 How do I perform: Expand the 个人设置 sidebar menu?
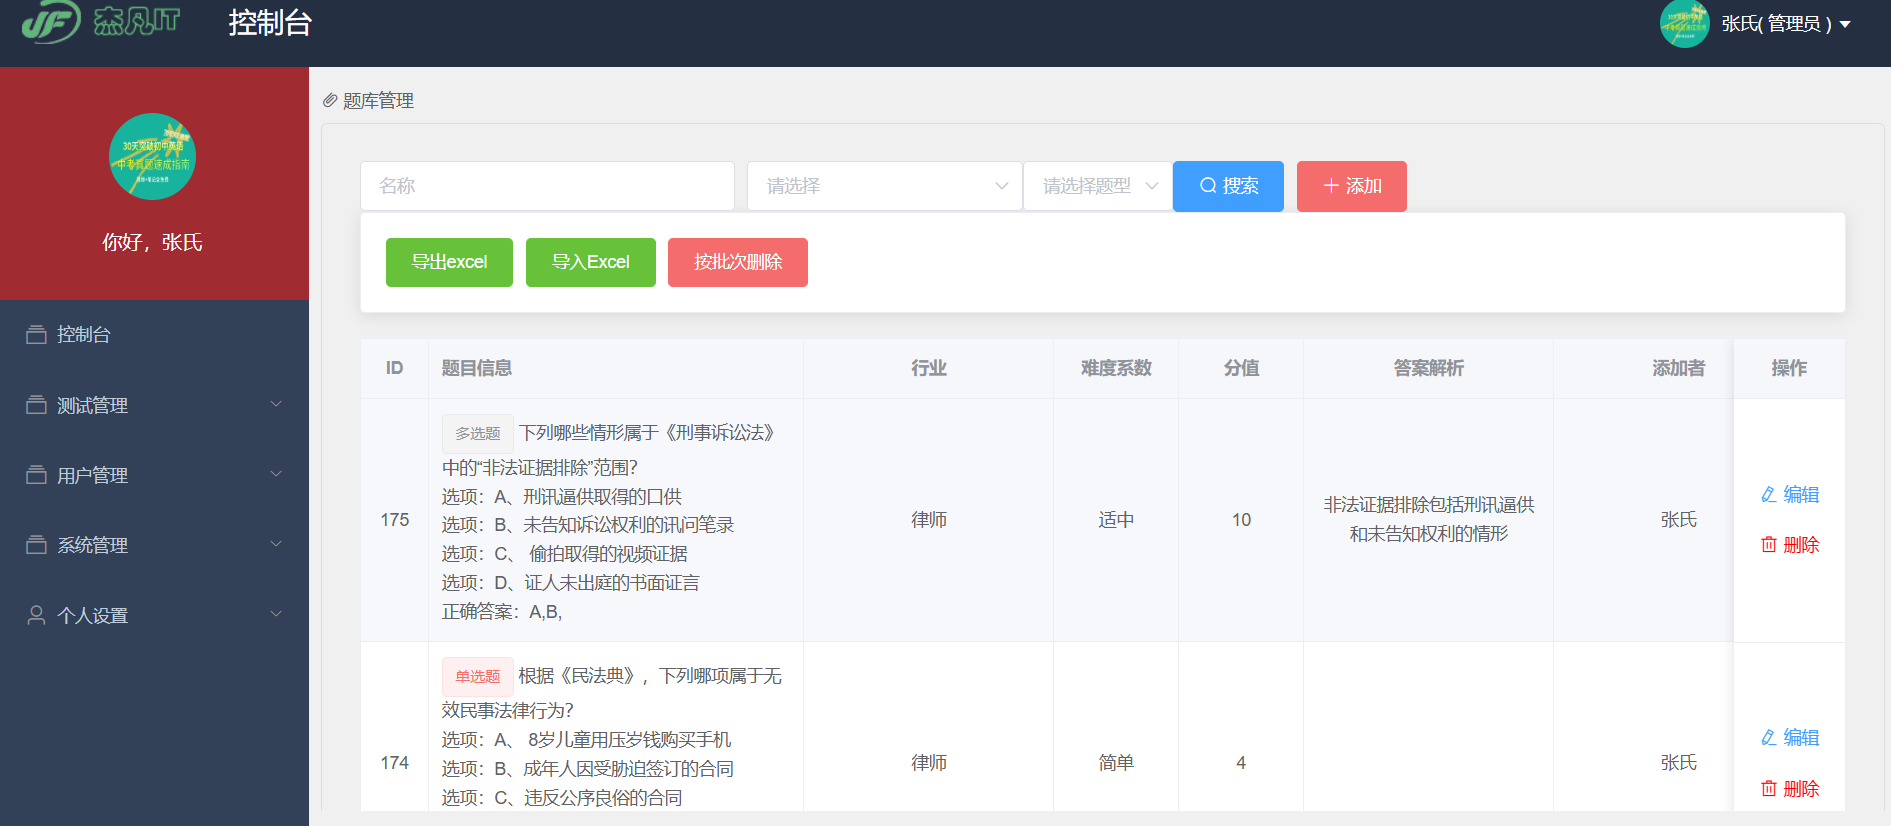coord(154,615)
